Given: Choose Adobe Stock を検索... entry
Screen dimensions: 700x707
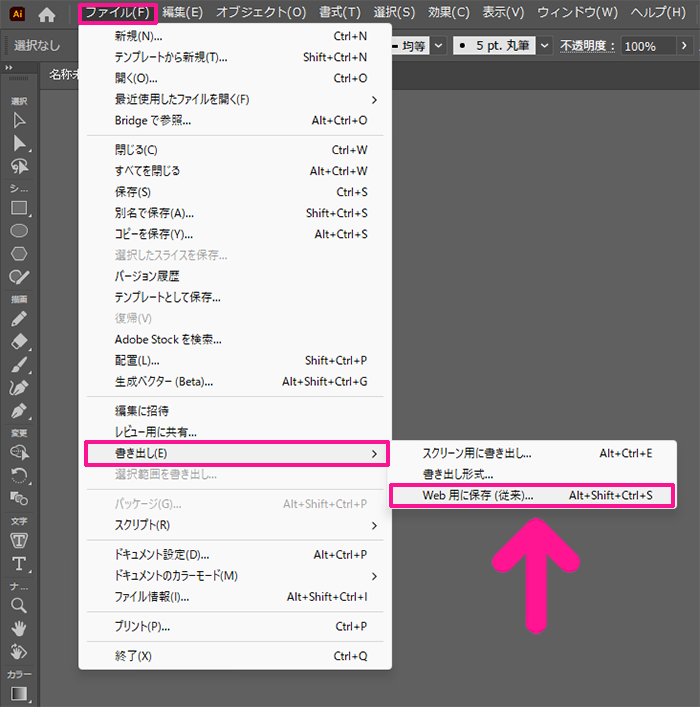Looking at the screenshot, I should click(x=235, y=339).
